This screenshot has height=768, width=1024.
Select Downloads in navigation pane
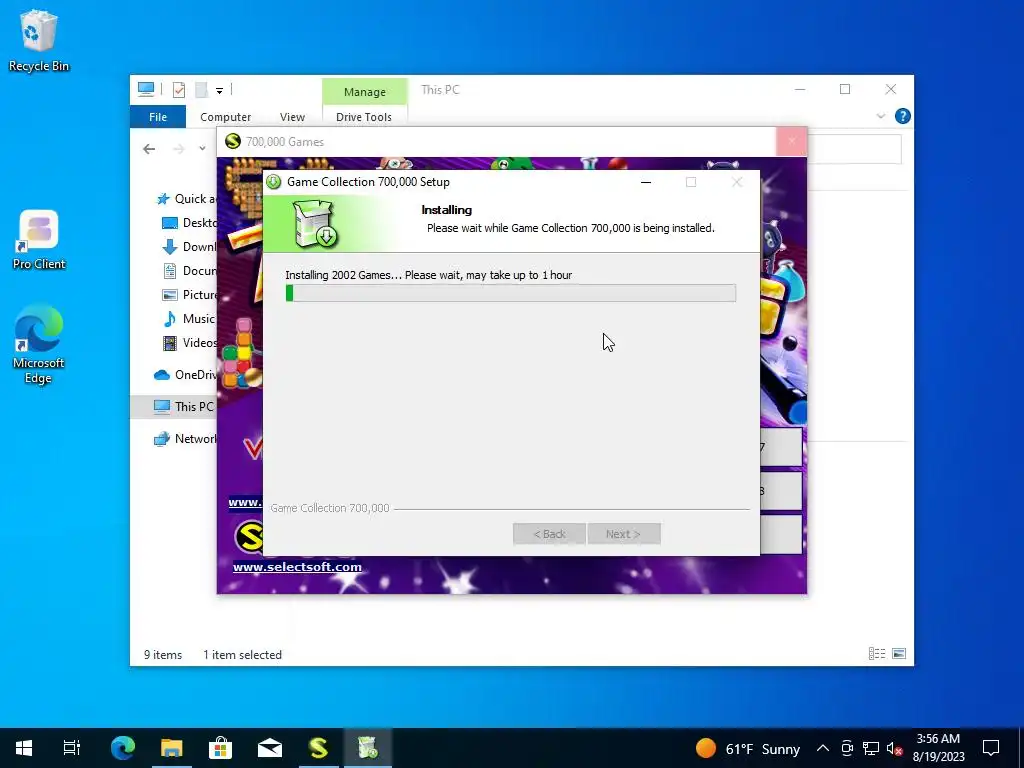point(189,247)
